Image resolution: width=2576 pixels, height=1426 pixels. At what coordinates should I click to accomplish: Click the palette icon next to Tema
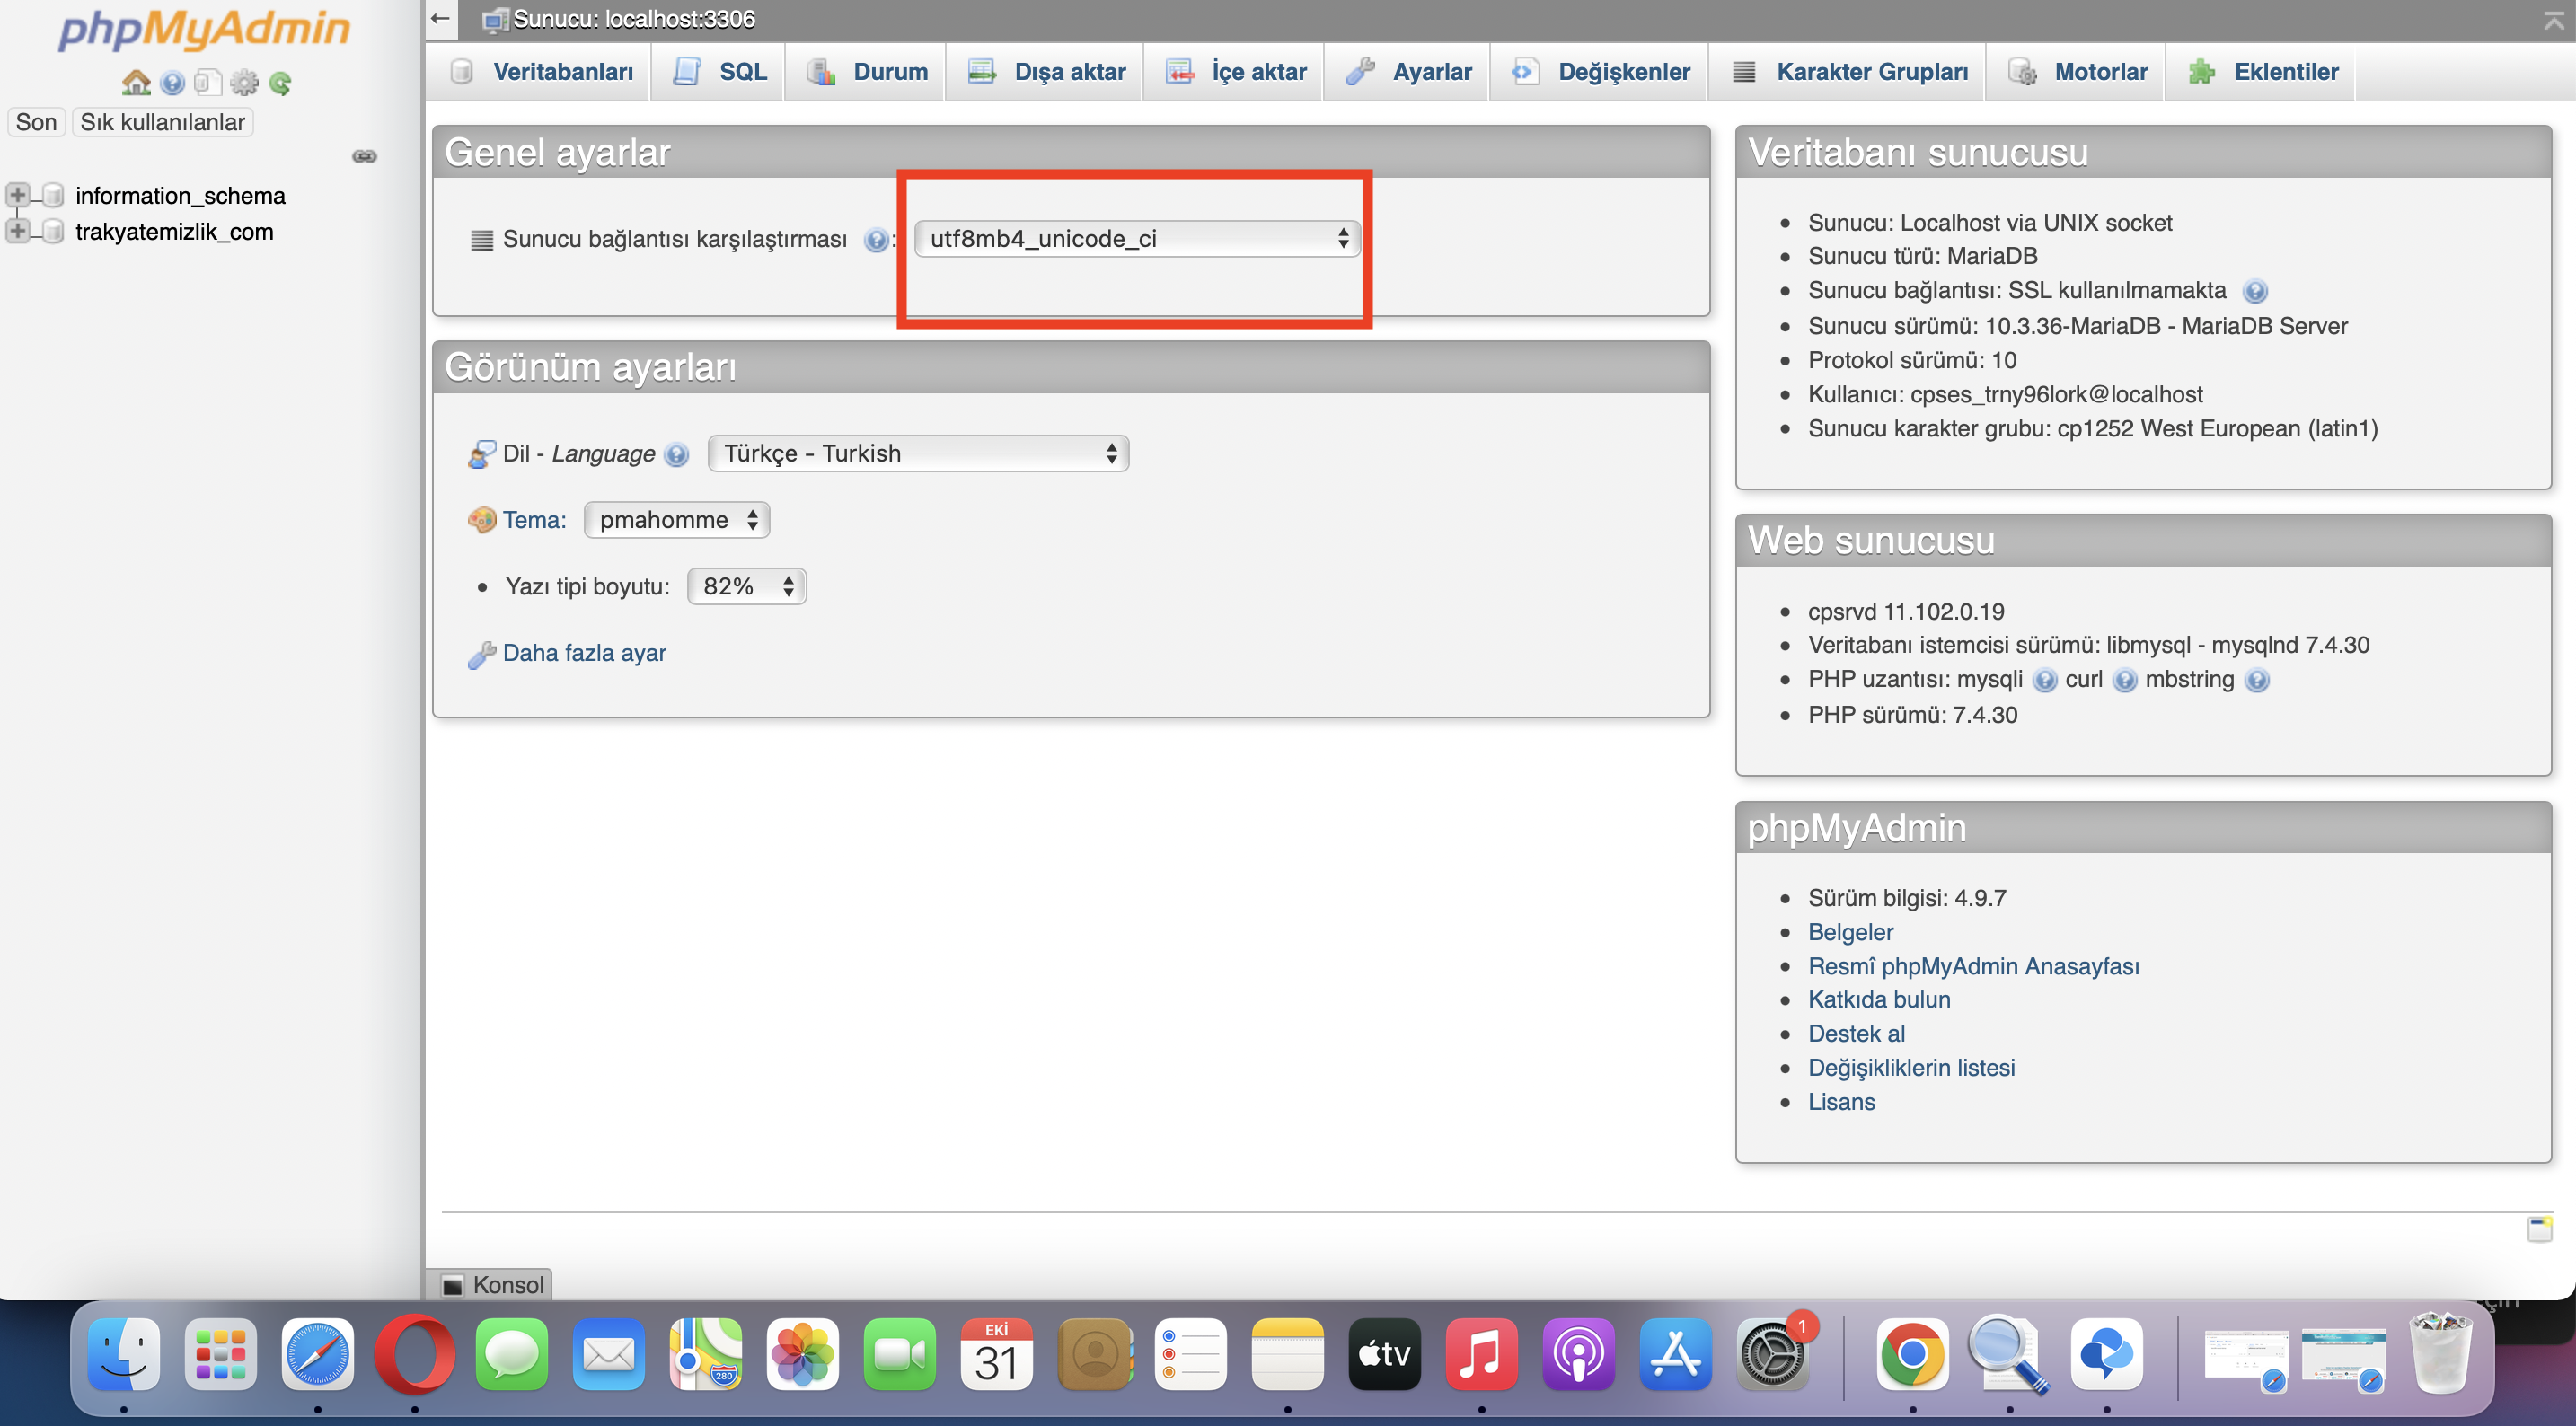coord(482,520)
